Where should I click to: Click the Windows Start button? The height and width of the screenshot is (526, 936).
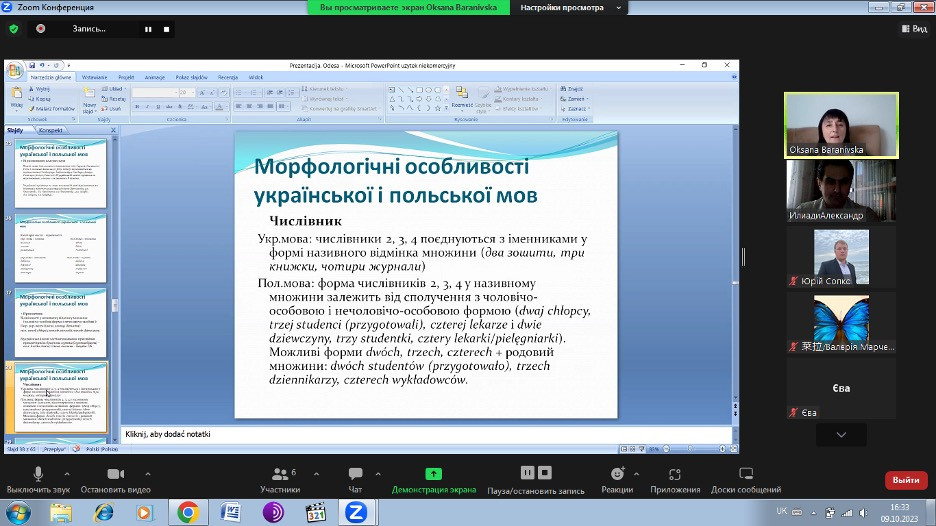pos(17,512)
